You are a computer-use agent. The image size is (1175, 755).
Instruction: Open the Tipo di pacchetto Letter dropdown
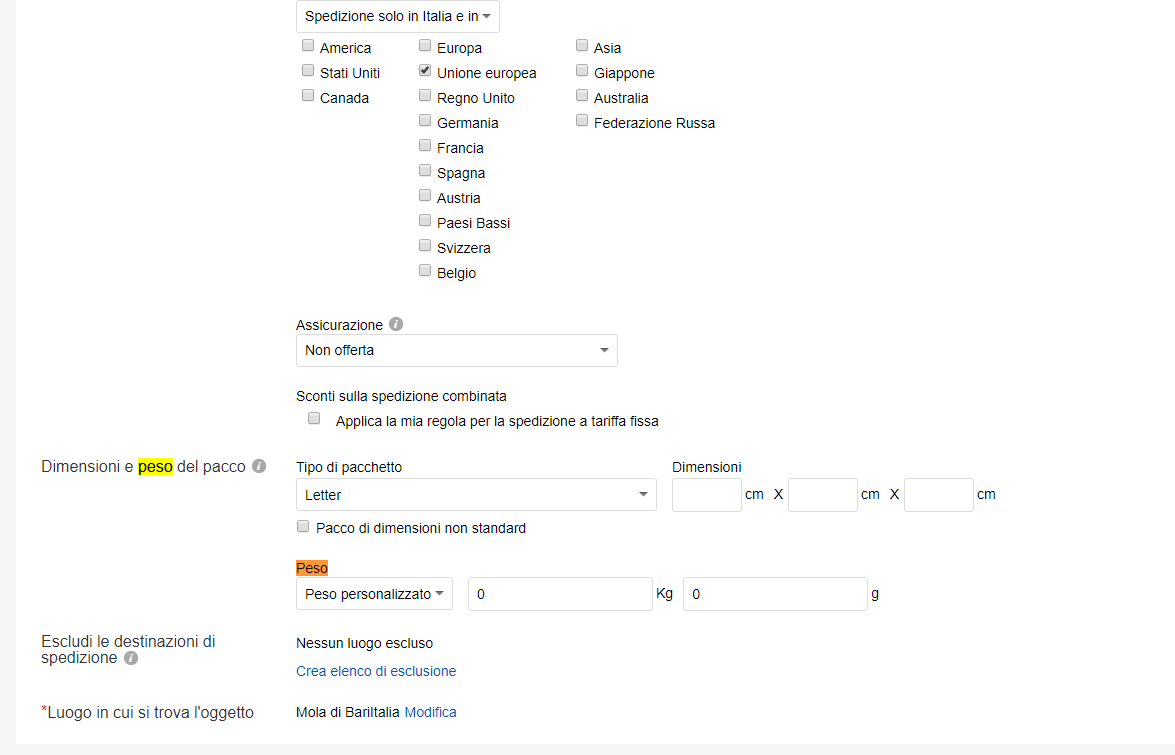click(x=476, y=495)
